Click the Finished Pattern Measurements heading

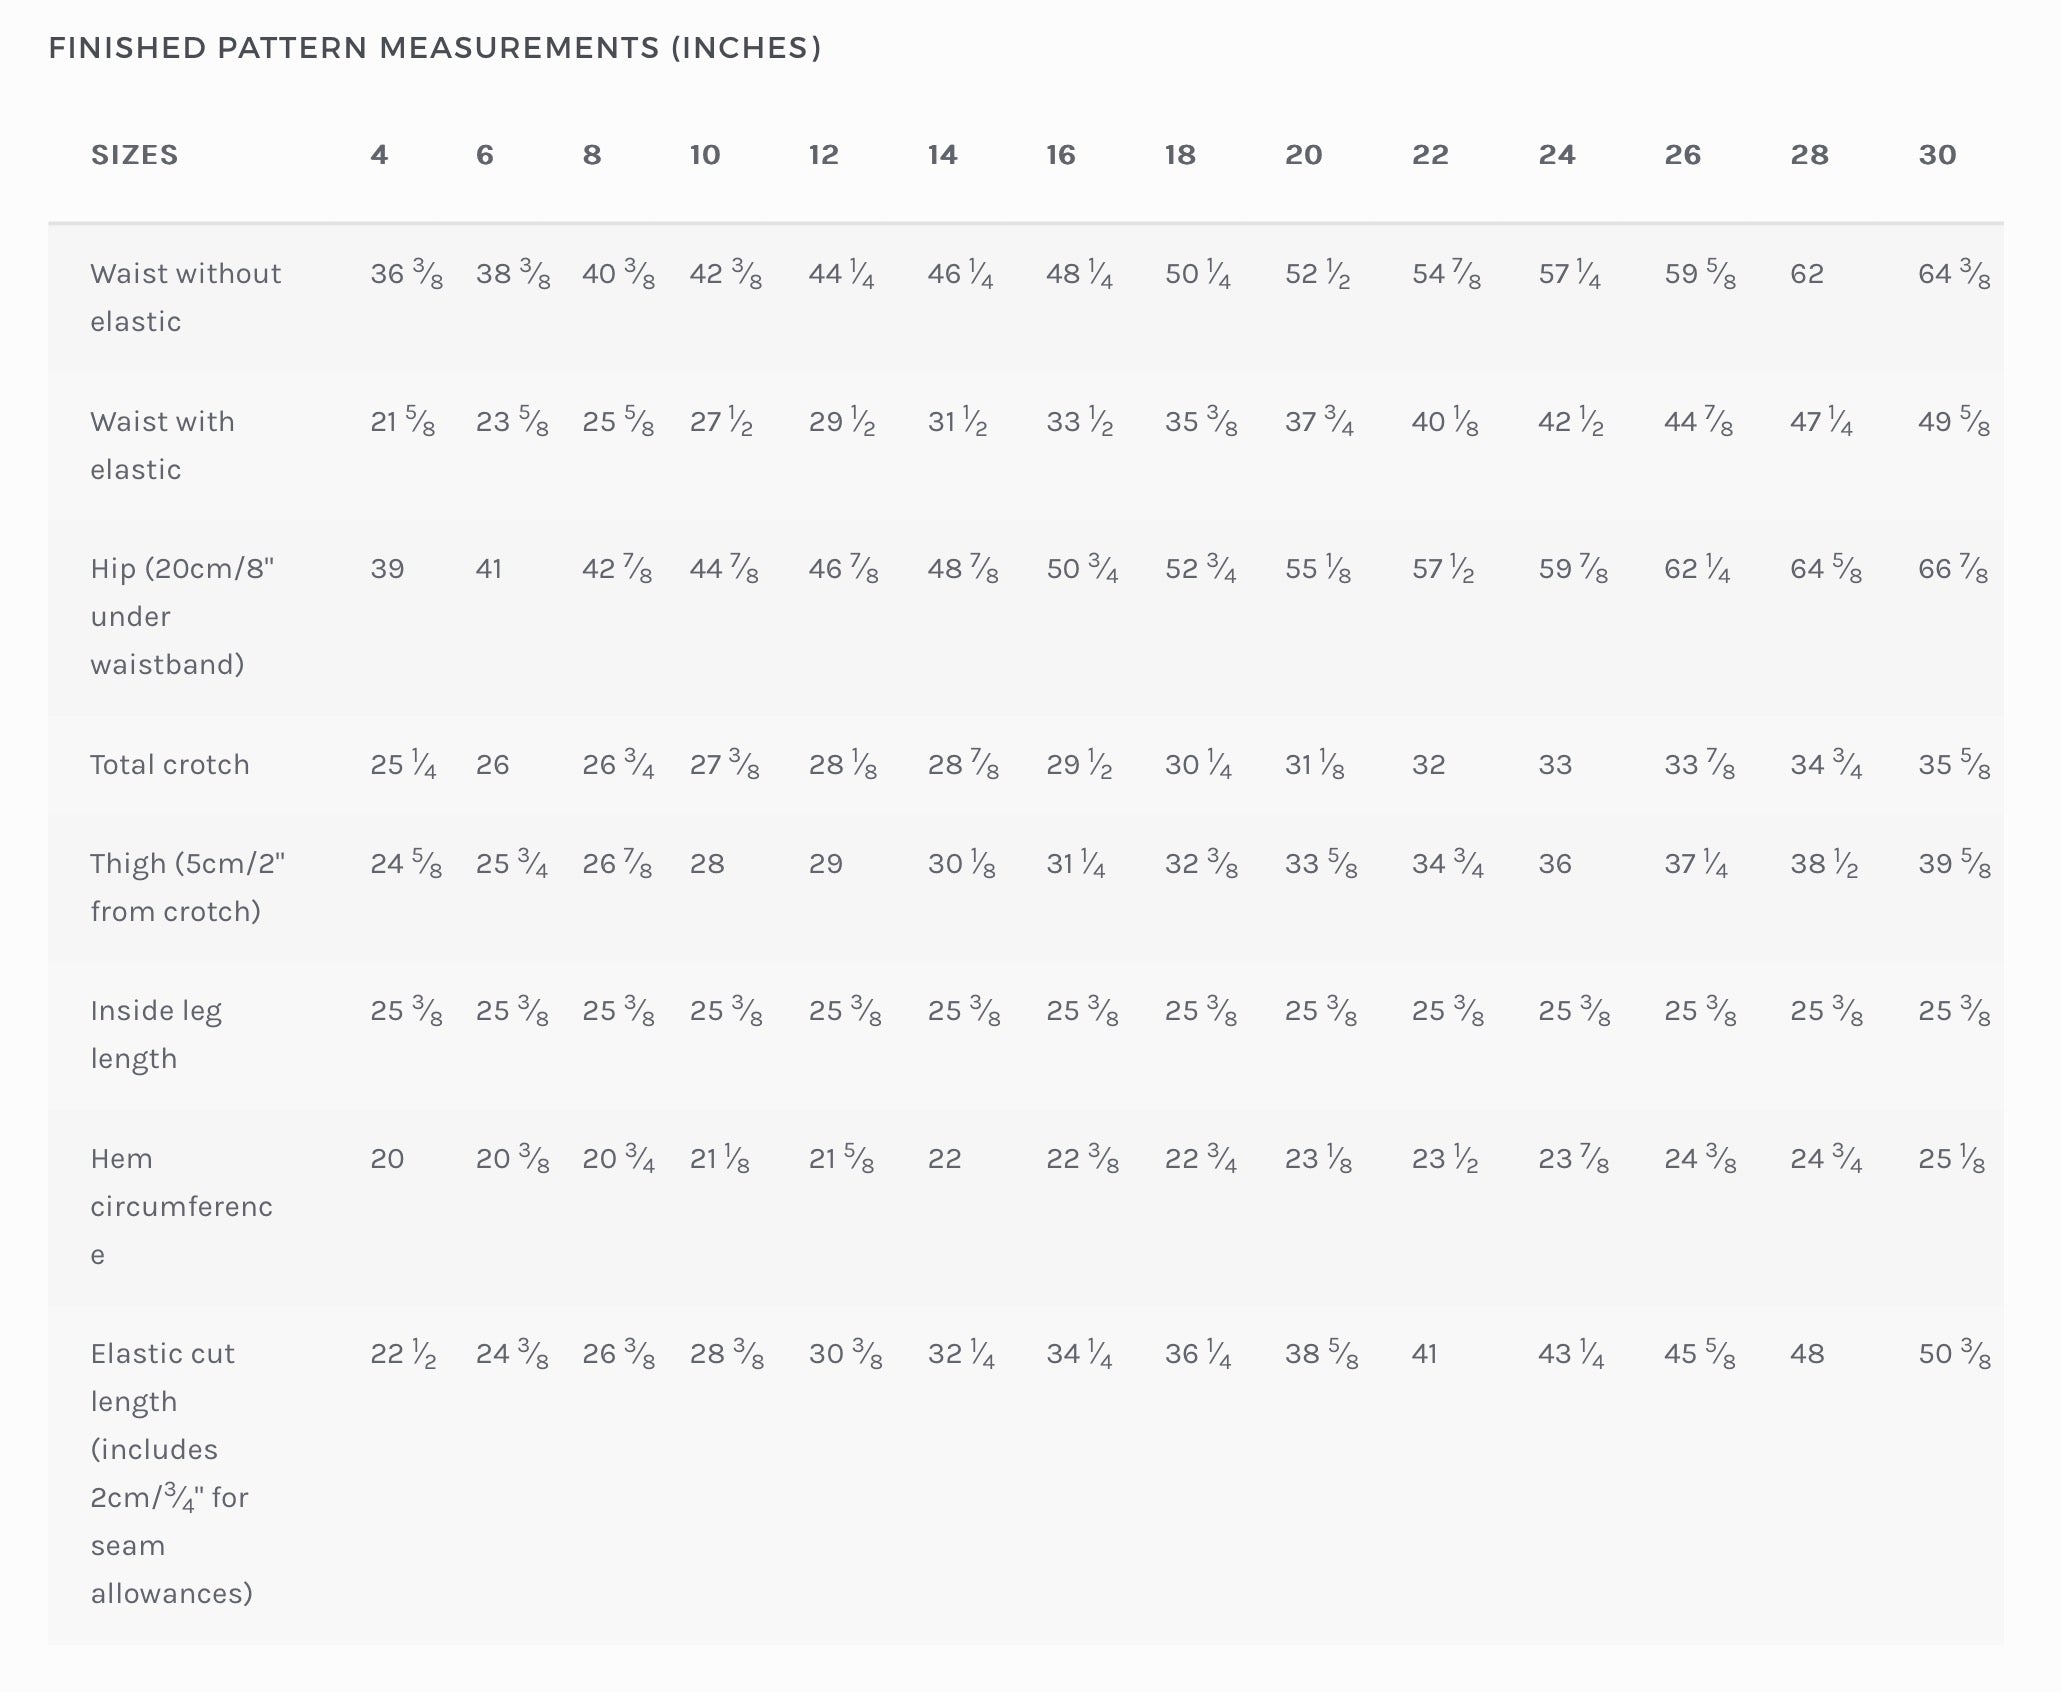pos(435,48)
